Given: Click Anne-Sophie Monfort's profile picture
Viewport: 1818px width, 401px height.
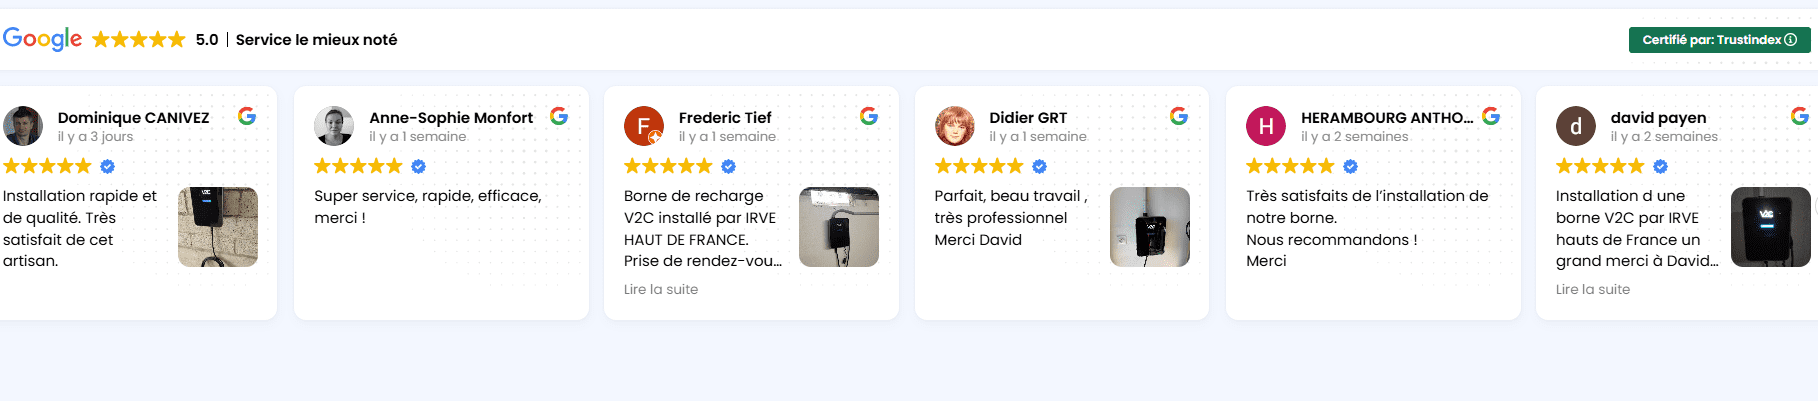Looking at the screenshot, I should tap(334, 126).
